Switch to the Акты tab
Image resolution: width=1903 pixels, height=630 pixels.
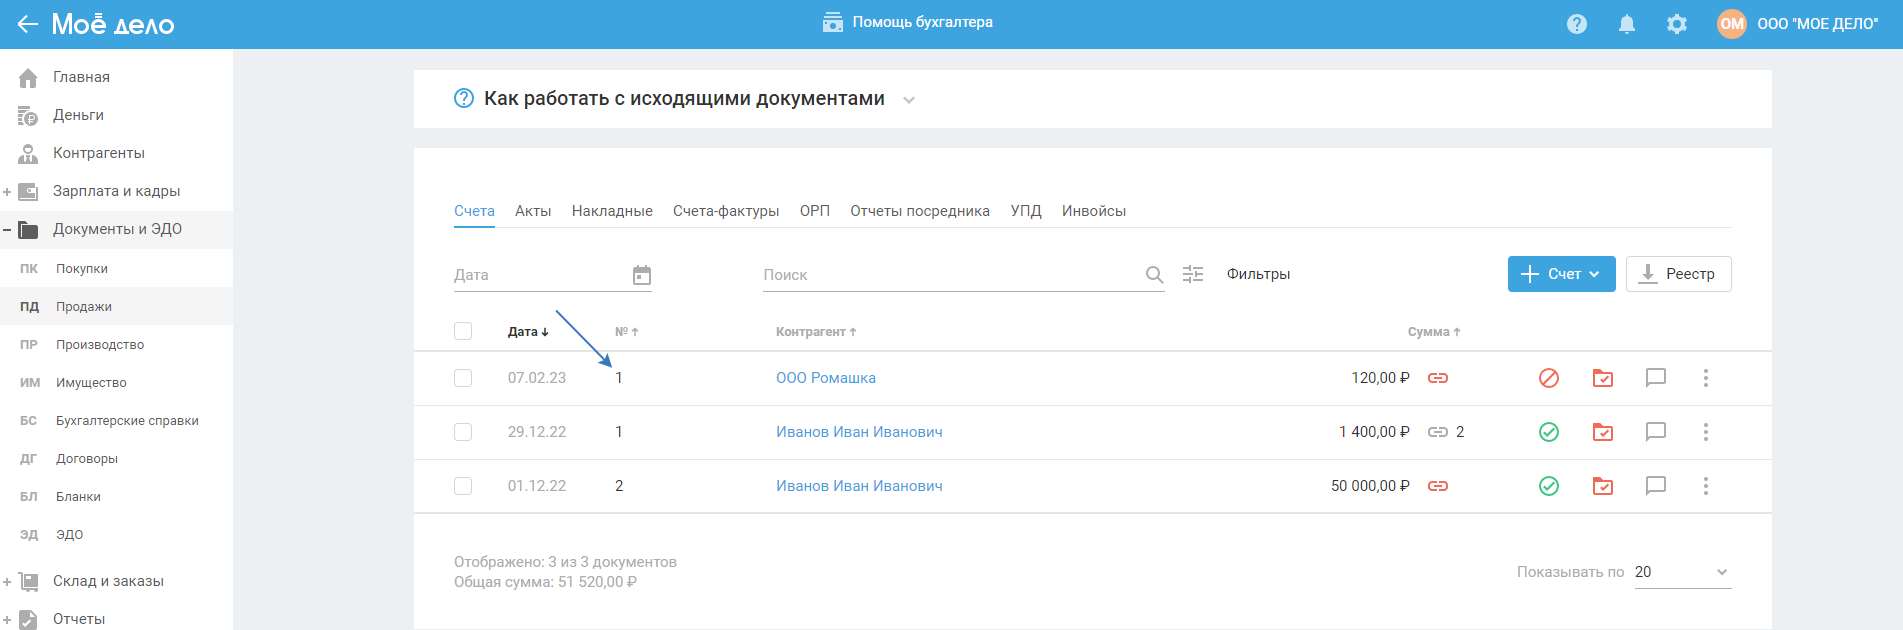click(533, 211)
